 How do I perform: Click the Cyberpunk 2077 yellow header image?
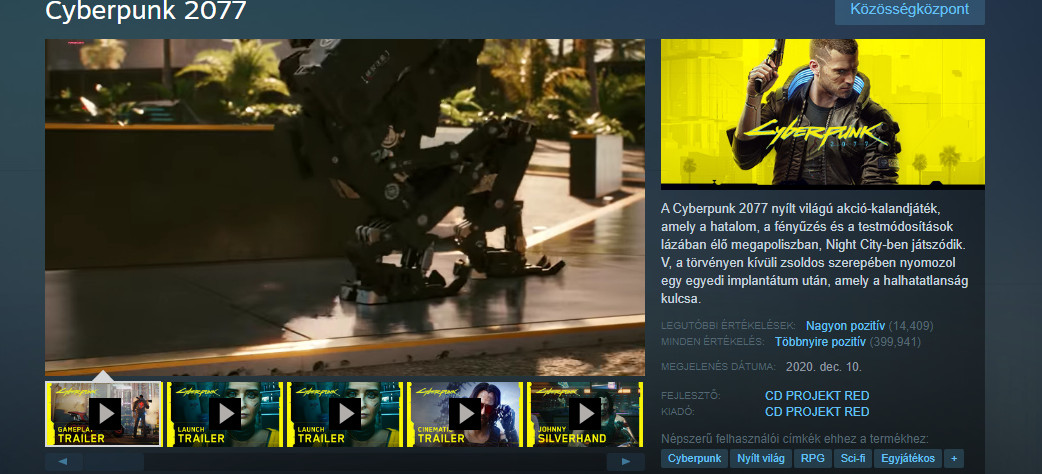822,113
